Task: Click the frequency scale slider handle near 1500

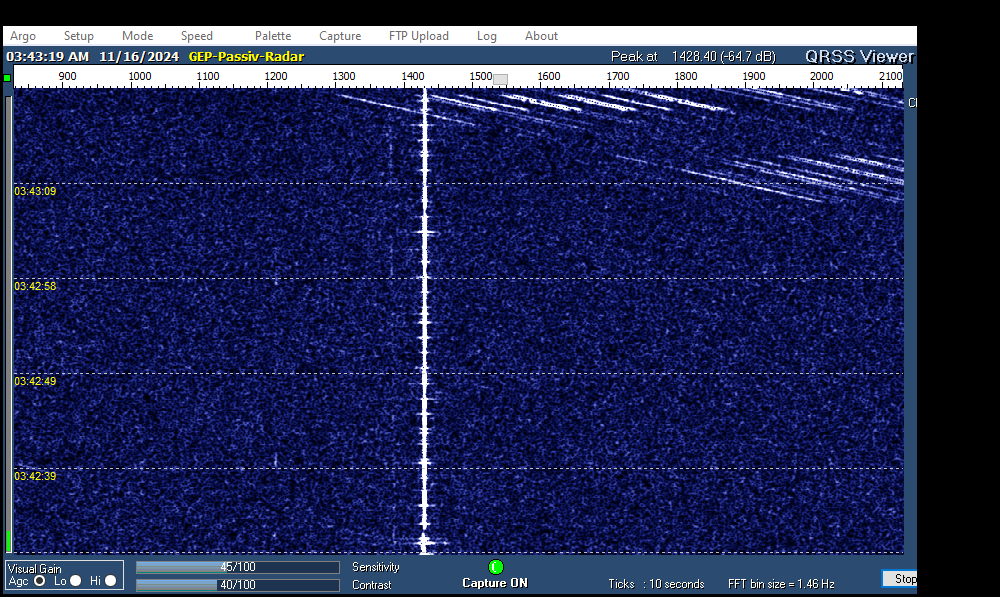Action: coord(501,79)
